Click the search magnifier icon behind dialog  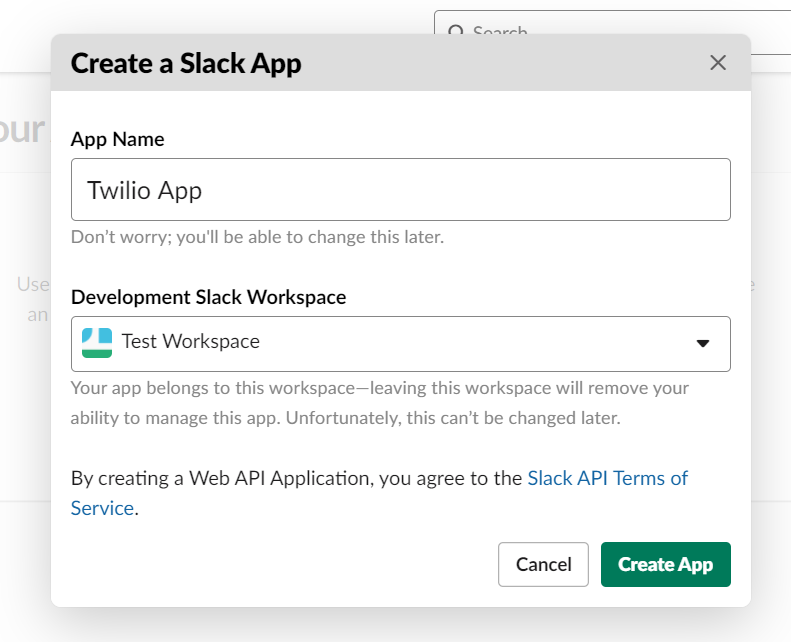point(456,32)
